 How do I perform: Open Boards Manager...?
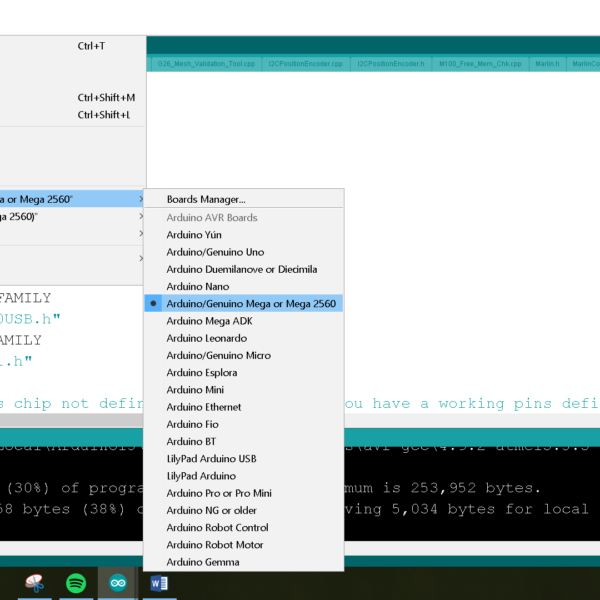click(243, 199)
